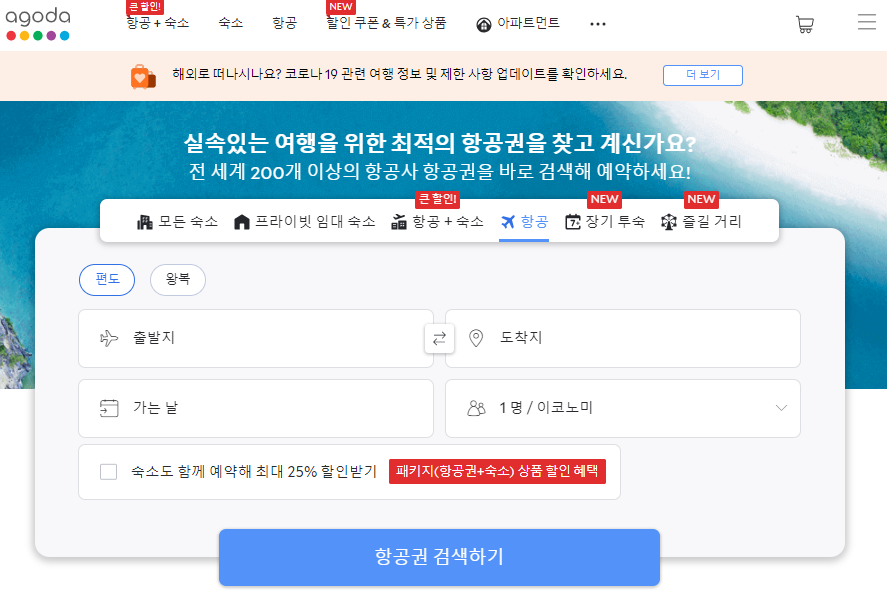887x609 pixels.
Task: Click the 항공권 검색하기 search button
Action: pos(438,557)
